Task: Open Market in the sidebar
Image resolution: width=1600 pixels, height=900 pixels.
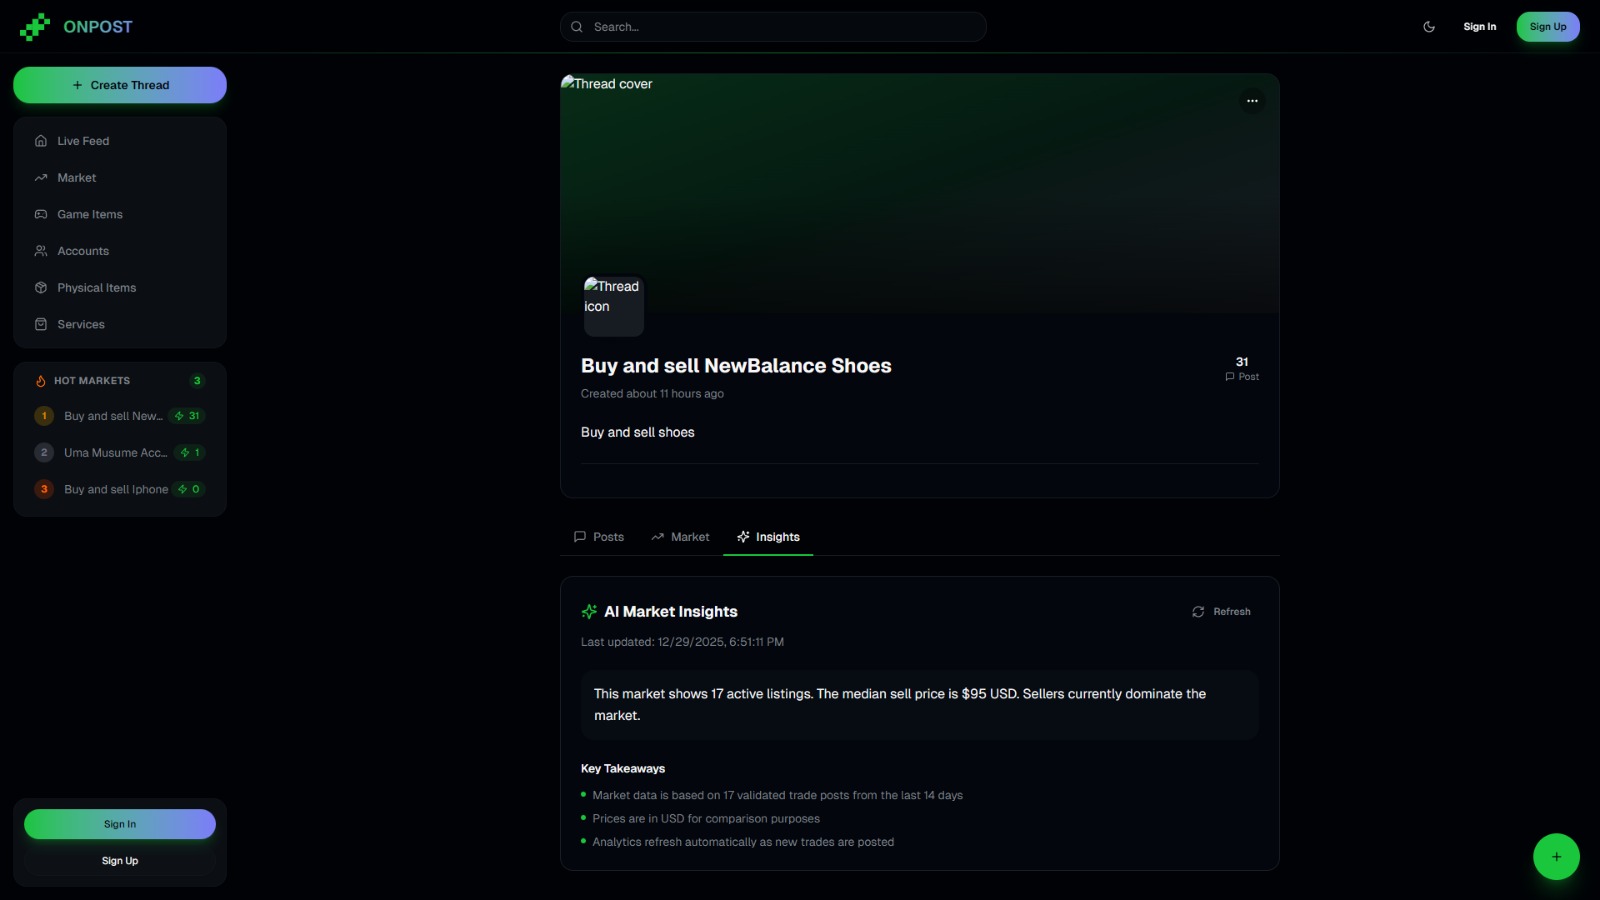Action: 120,178
